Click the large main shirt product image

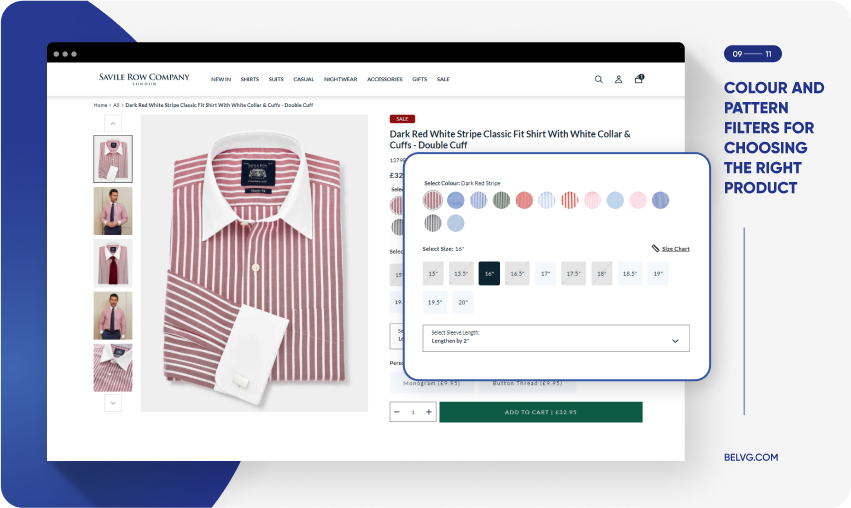(255, 263)
